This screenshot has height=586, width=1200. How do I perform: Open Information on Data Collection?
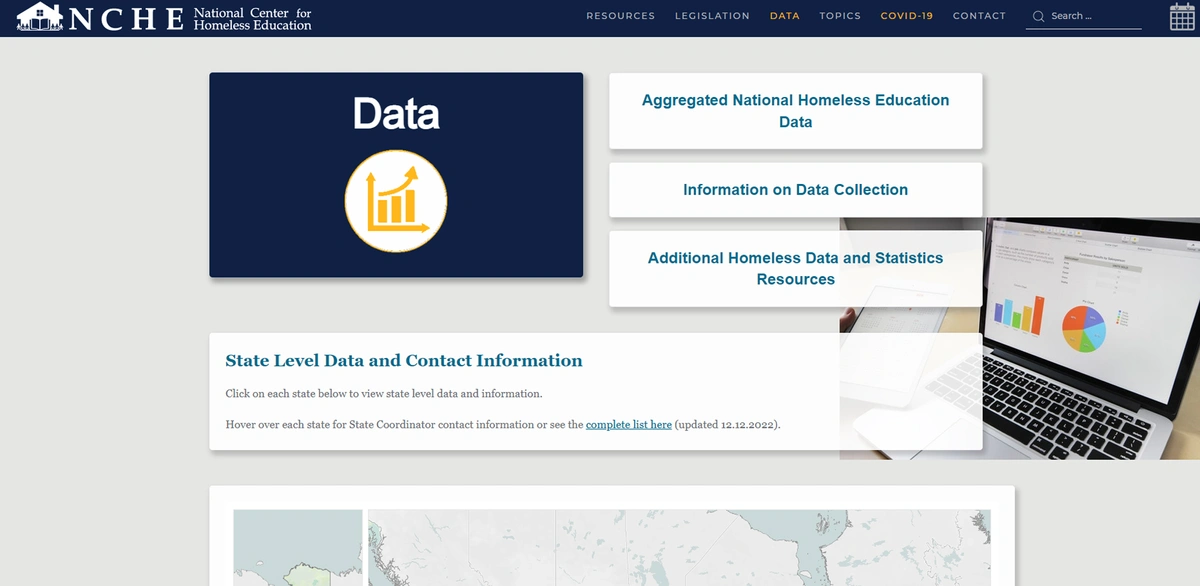795,189
